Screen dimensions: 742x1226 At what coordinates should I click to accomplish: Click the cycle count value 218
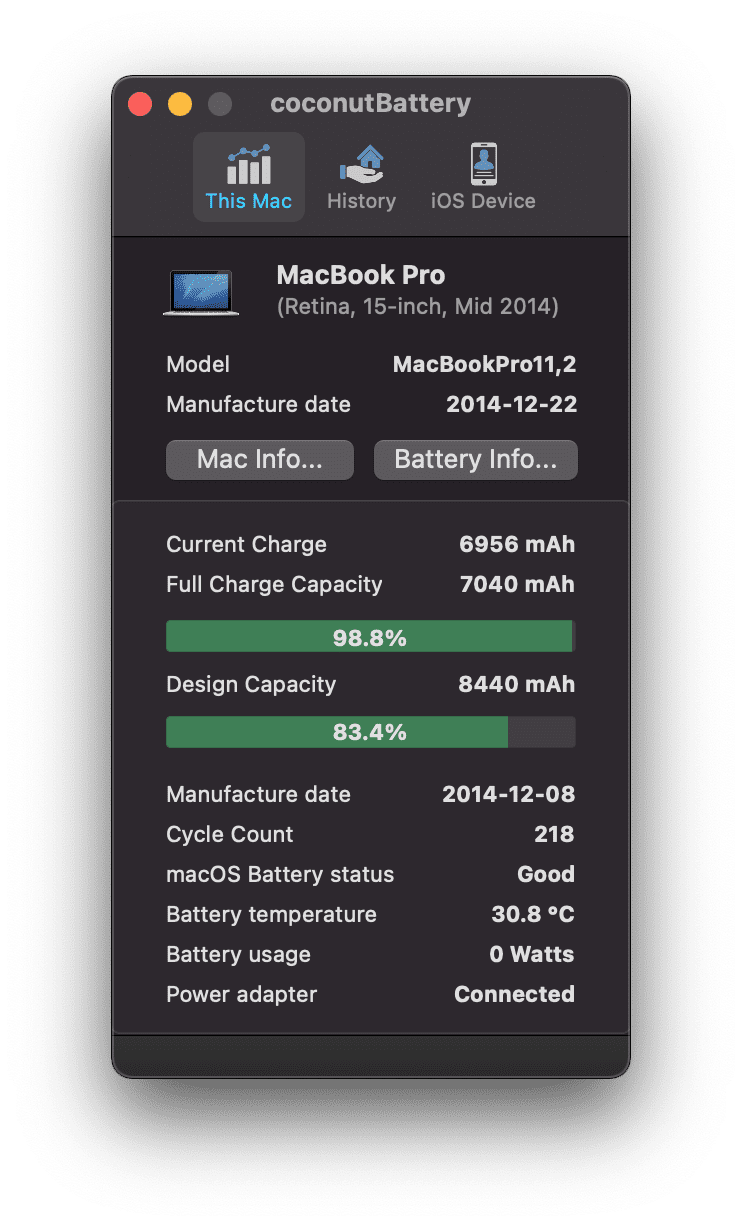[x=555, y=835]
